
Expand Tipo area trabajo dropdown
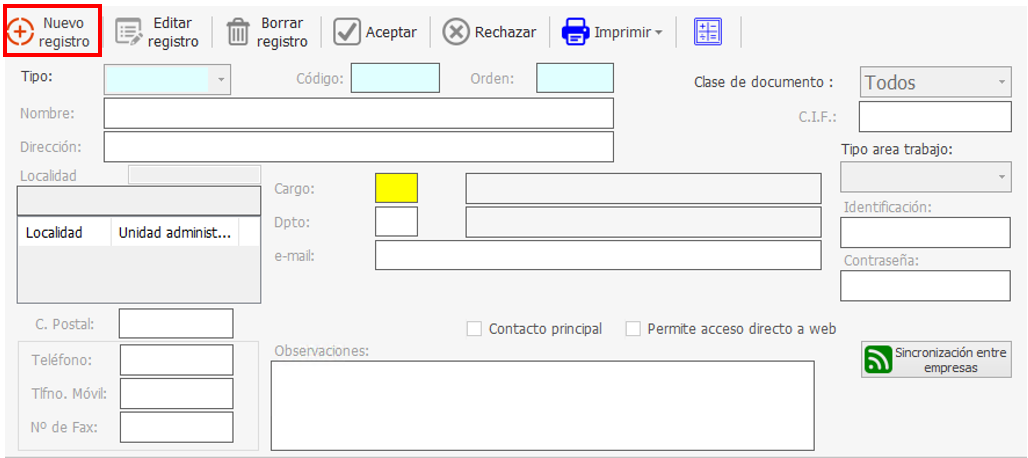(x=926, y=177)
